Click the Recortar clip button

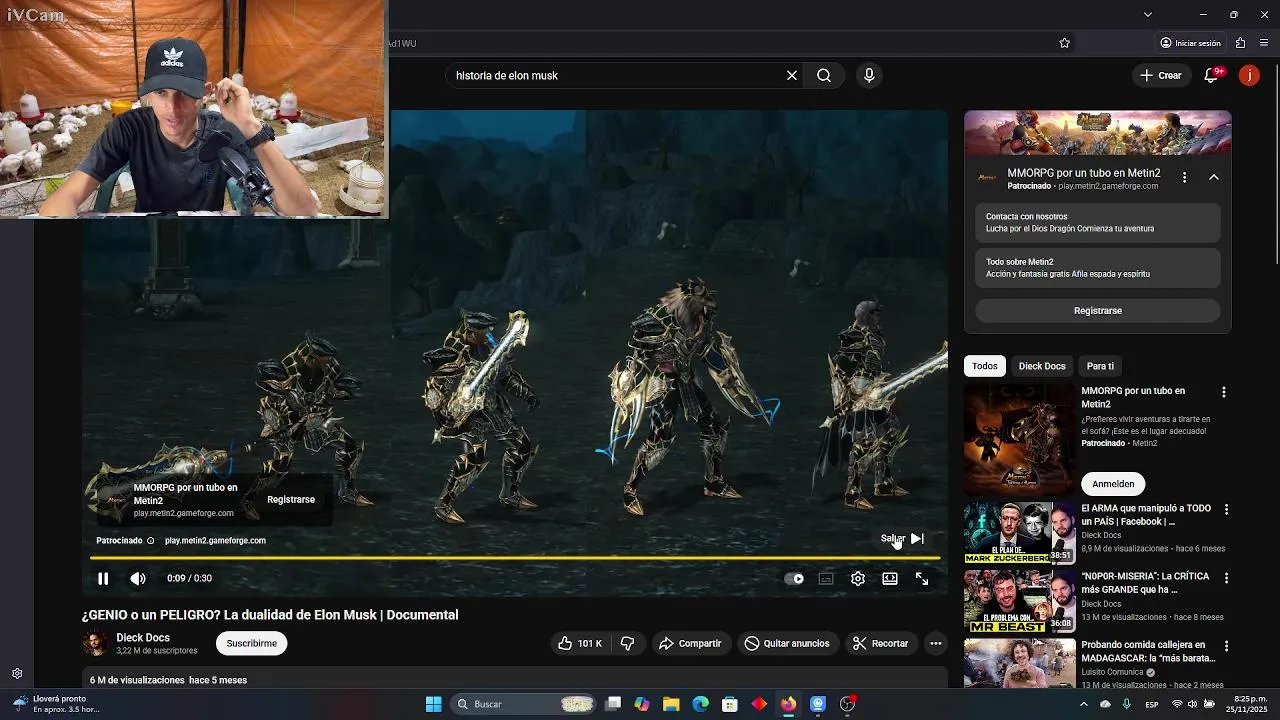(x=880, y=643)
